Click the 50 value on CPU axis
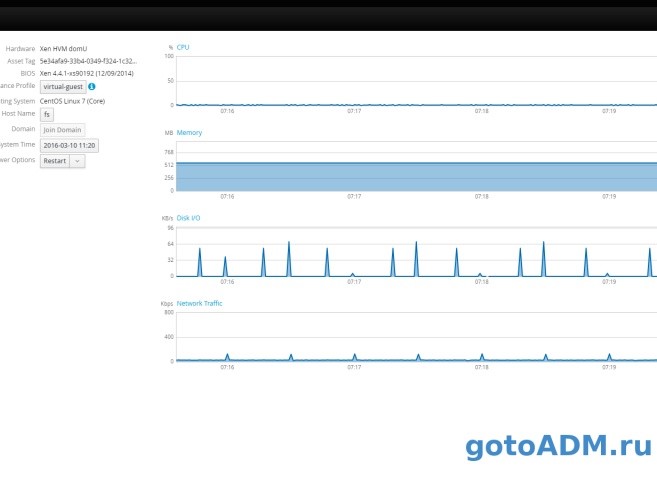 (171, 81)
